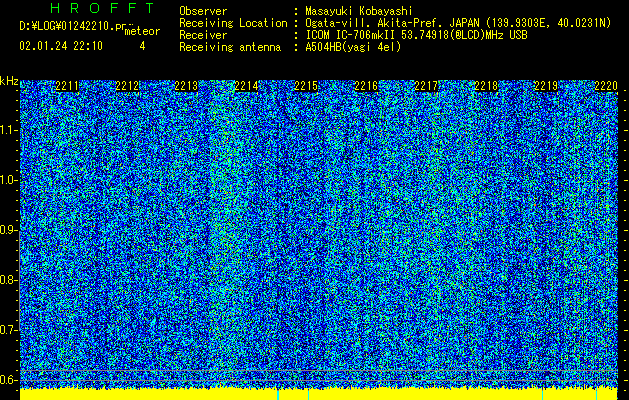629x400 pixels.
Task: Click the Receiver label
Action: [x=203, y=35]
